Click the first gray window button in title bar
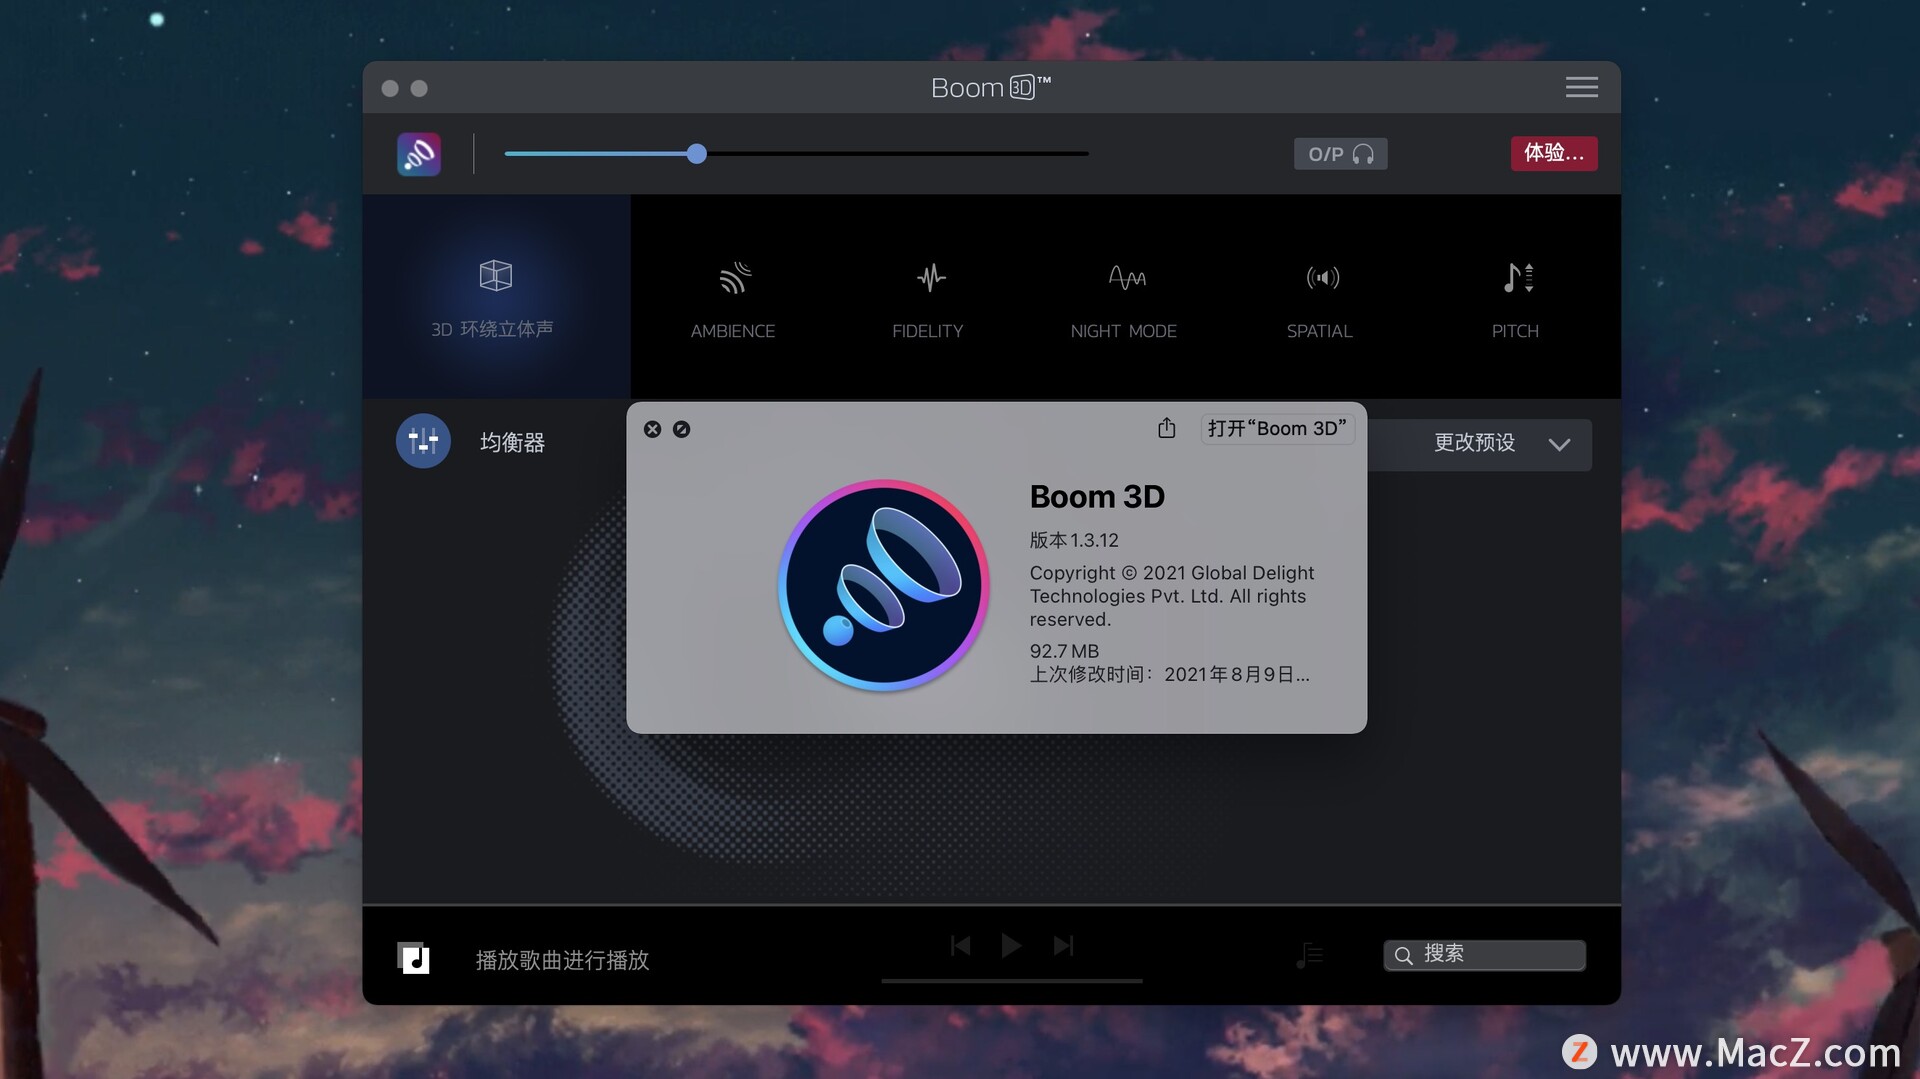Image resolution: width=1920 pixels, height=1079 pixels. [390, 88]
